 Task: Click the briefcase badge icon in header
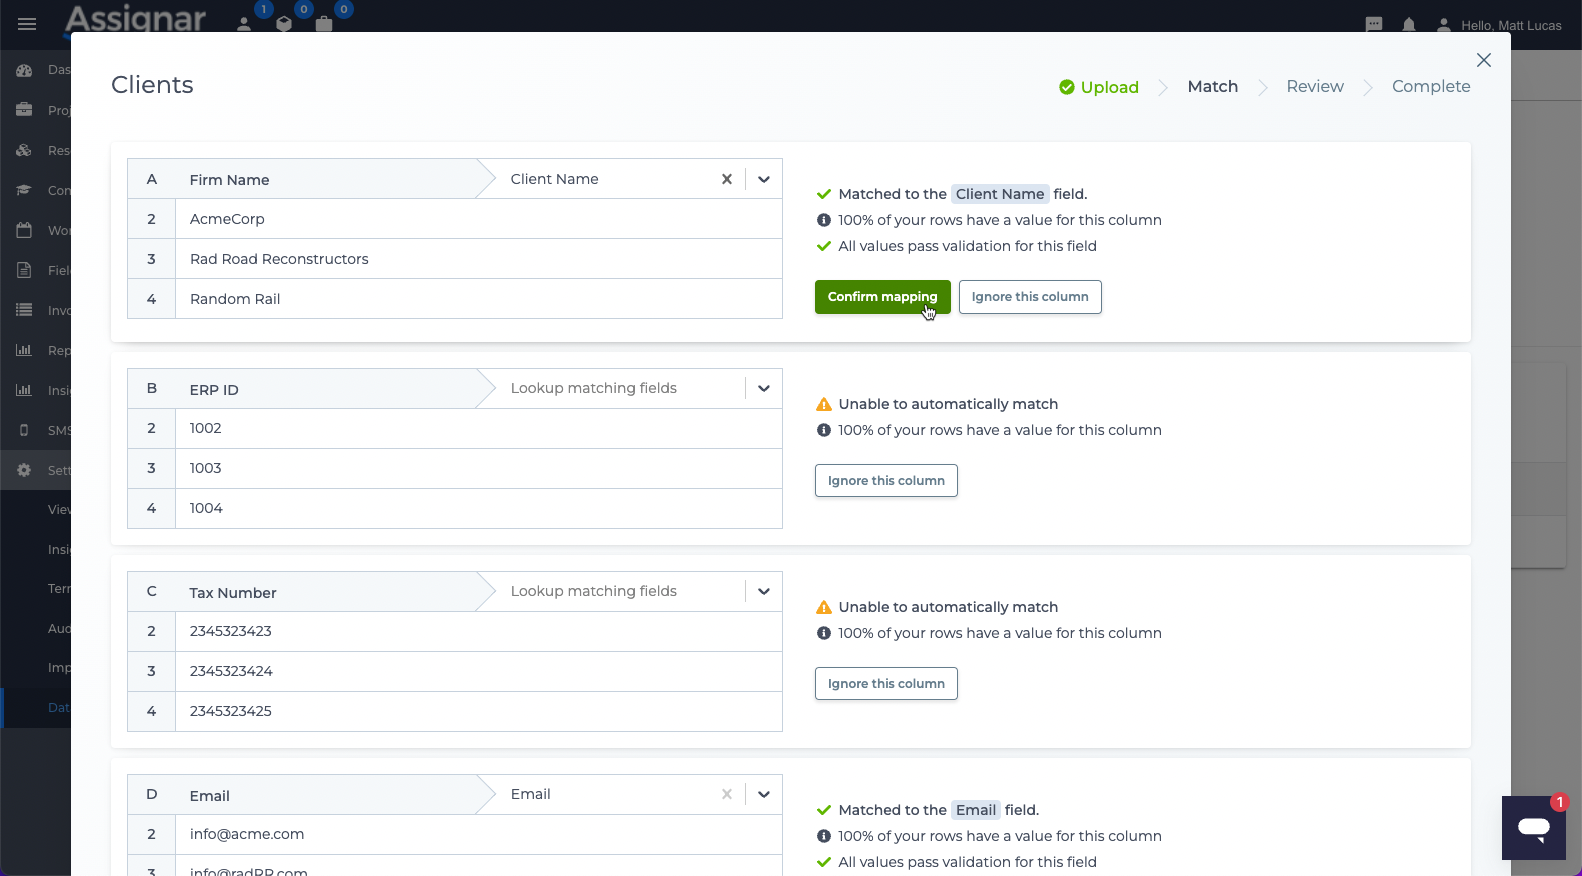[x=324, y=24]
